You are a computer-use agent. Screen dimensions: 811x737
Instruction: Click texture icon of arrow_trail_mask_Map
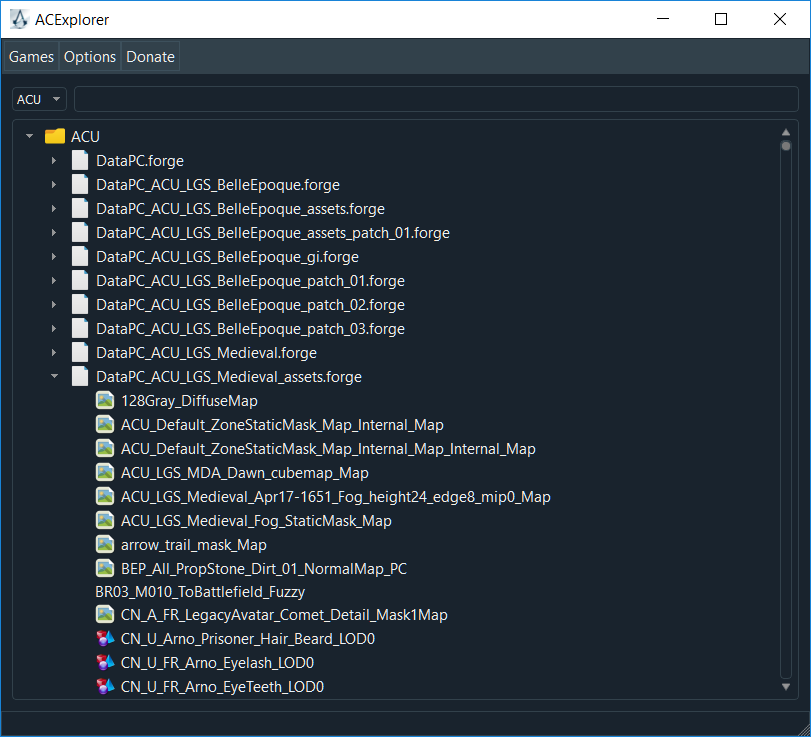105,545
